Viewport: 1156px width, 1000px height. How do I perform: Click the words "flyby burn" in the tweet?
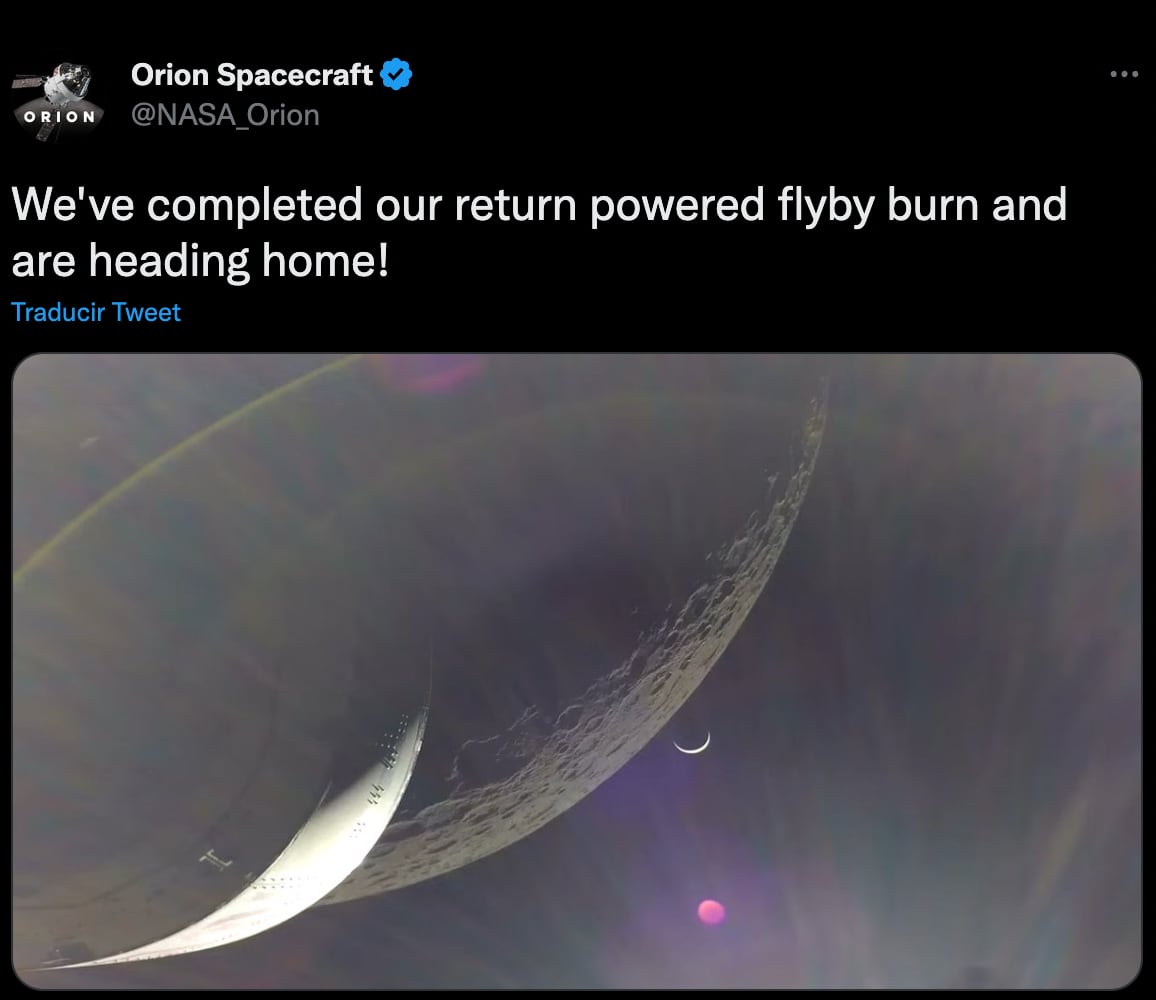coord(876,205)
